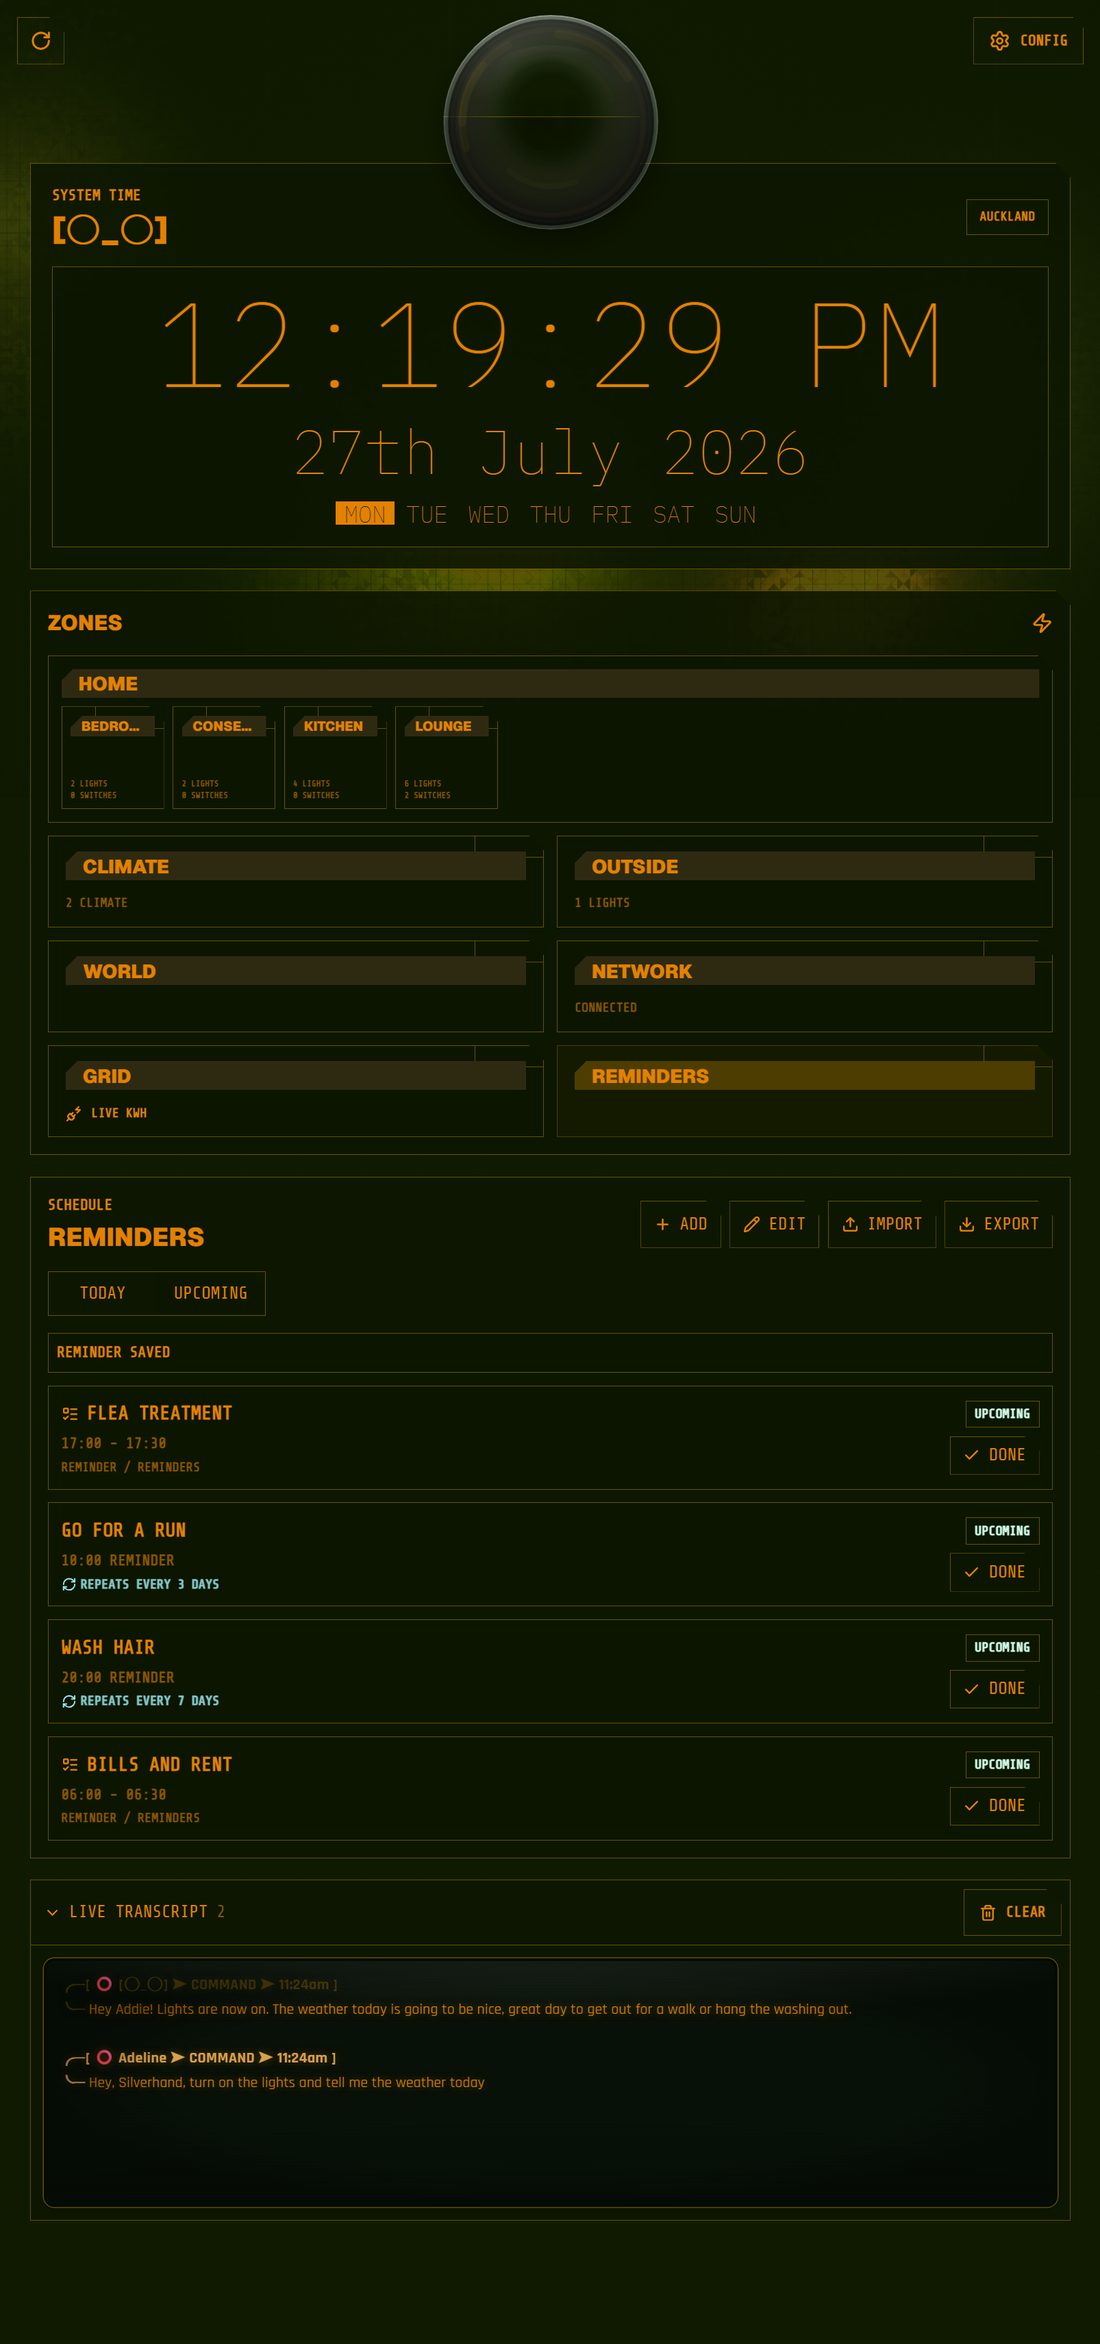Viewport: 1100px width, 2344px height.
Task: Click UPCOMING badge on BILLS AND RENT
Action: (1002, 1765)
